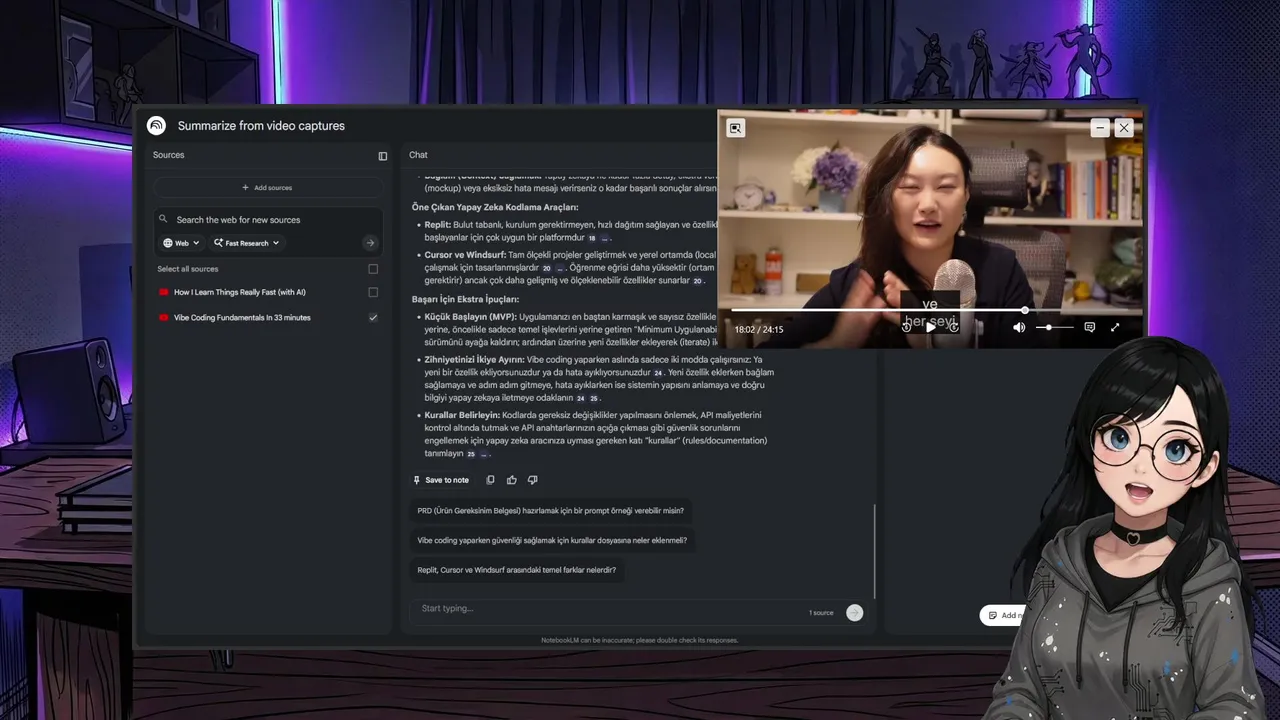Adjust the video volume slider
The width and height of the screenshot is (1280, 720).
(x=1054, y=327)
